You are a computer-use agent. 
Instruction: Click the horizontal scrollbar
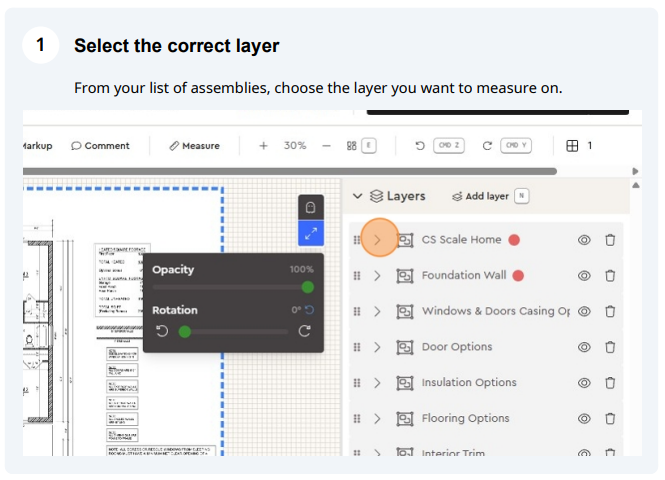pyautogui.click(x=290, y=171)
